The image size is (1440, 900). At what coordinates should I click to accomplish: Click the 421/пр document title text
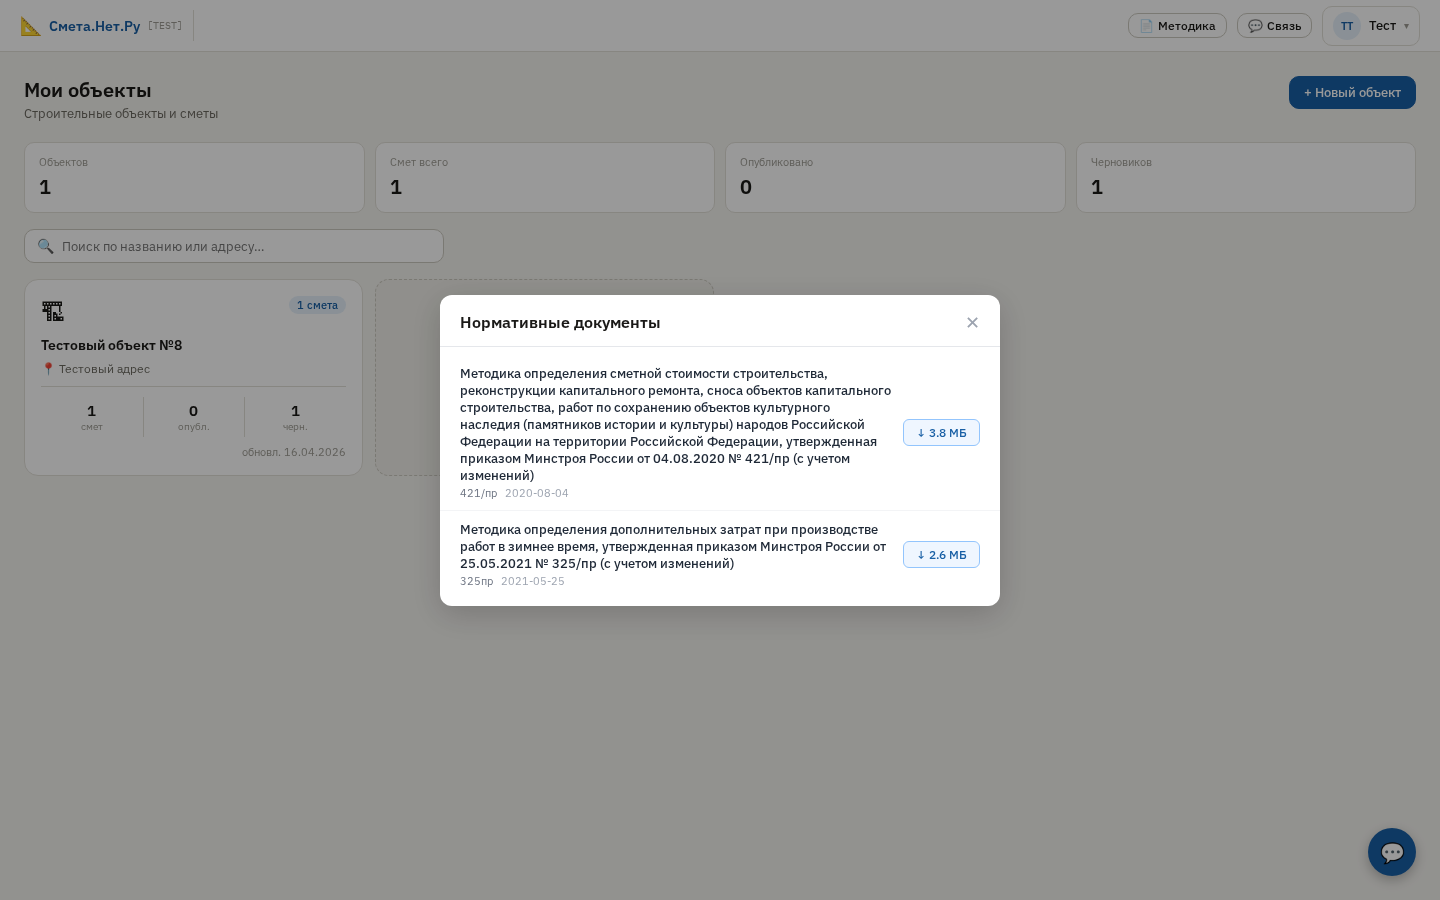click(x=675, y=424)
